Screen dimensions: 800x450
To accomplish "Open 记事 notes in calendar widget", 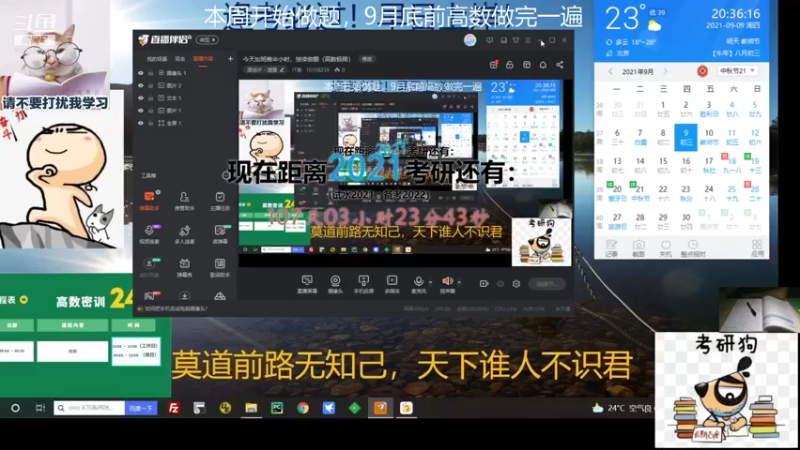I will pos(611,248).
